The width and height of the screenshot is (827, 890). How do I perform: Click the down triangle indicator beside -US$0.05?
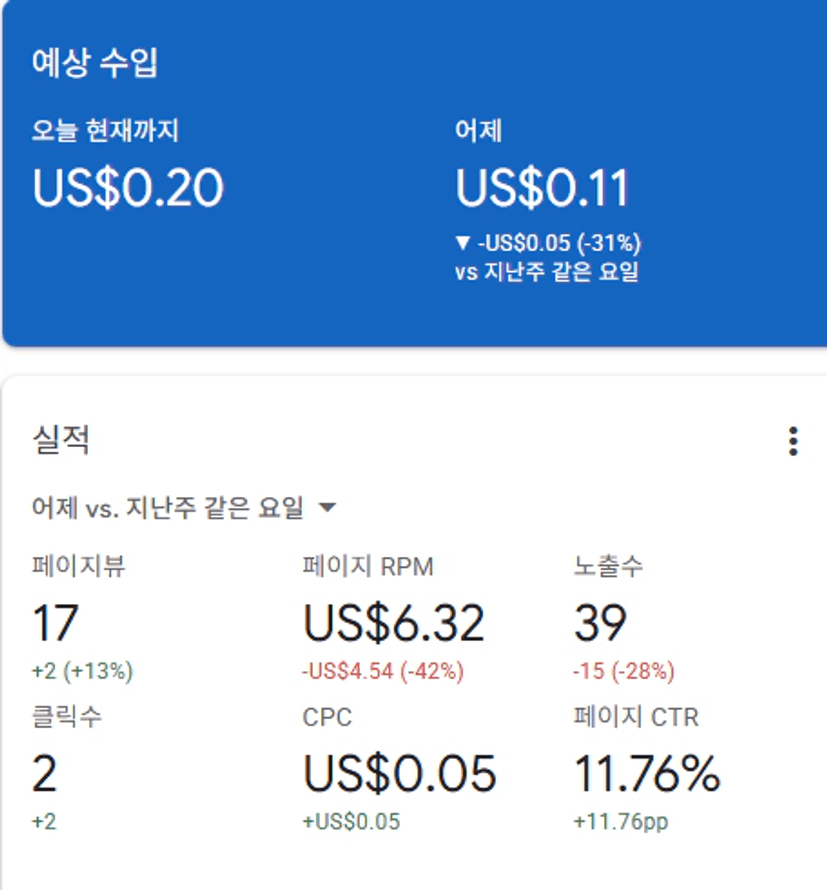[x=462, y=243]
